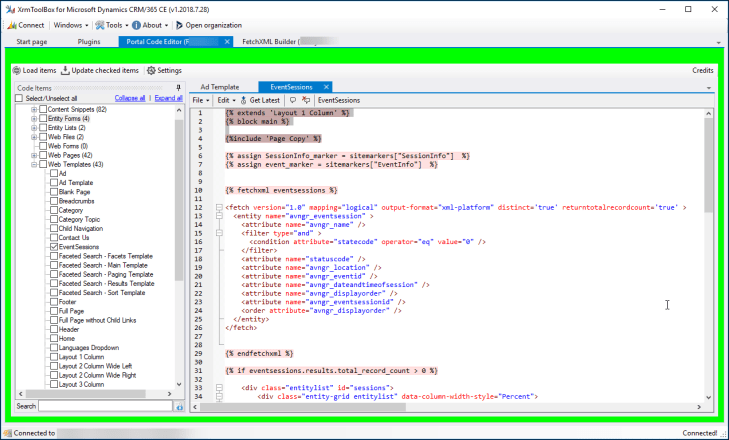The image size is (729, 440).
Task: Collapse the Web Templates node
Action: [34, 164]
